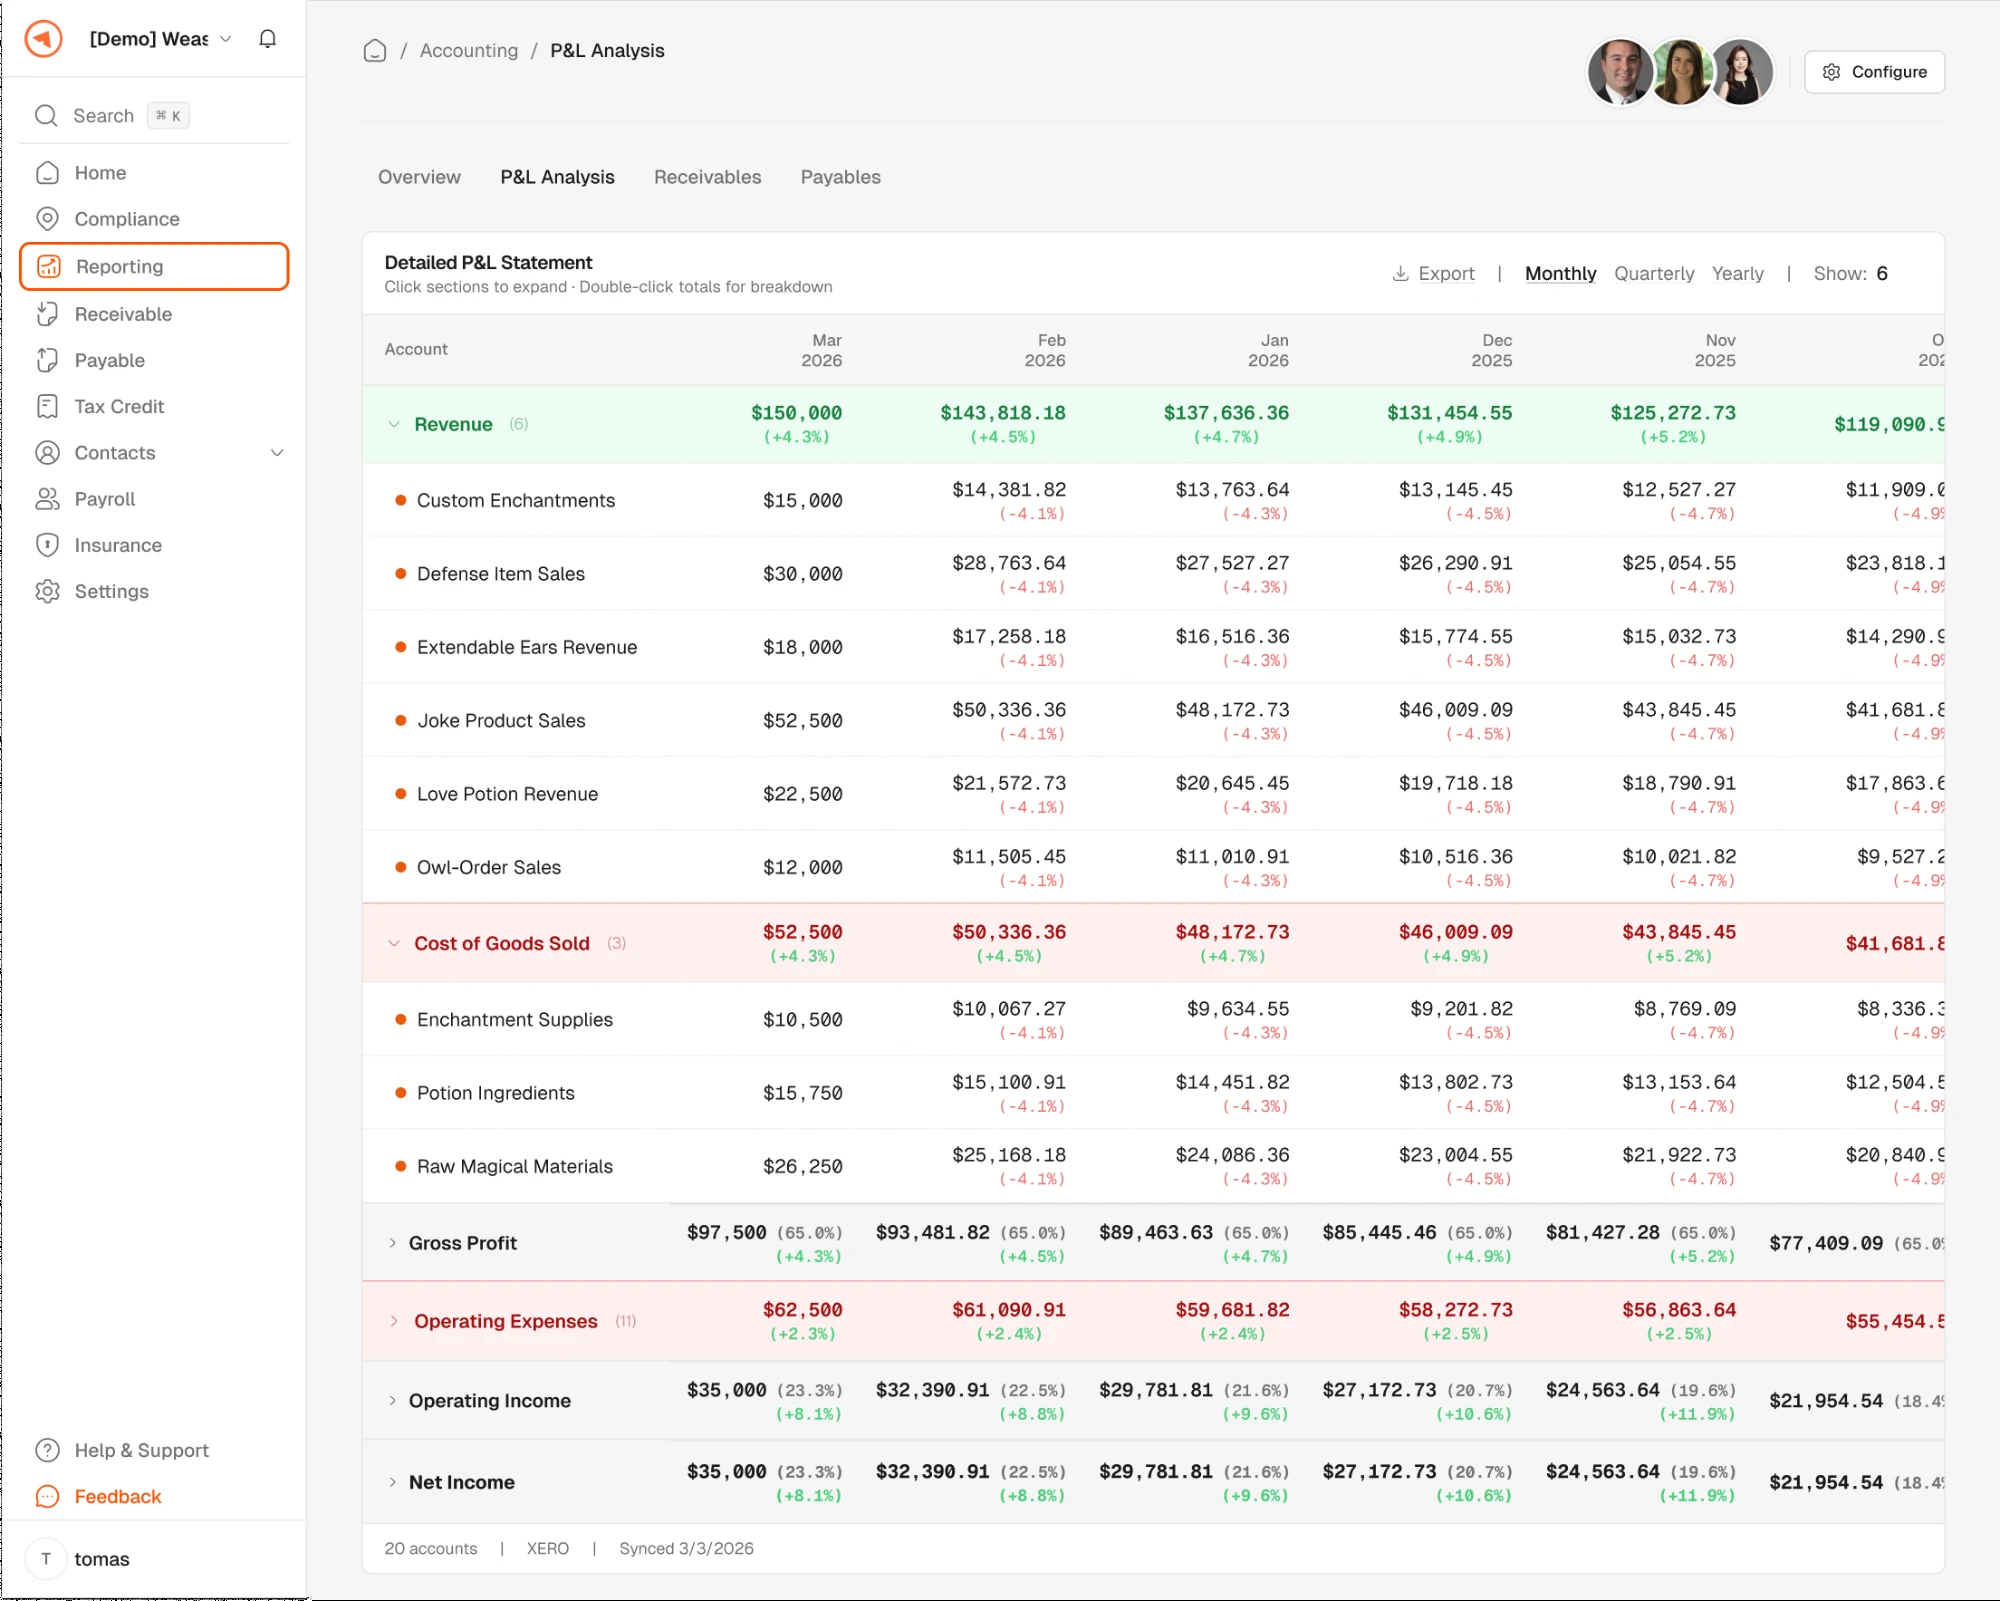Viewport: 2000px width, 1601px height.
Task: Expand the Gross Profit row
Action: point(392,1243)
